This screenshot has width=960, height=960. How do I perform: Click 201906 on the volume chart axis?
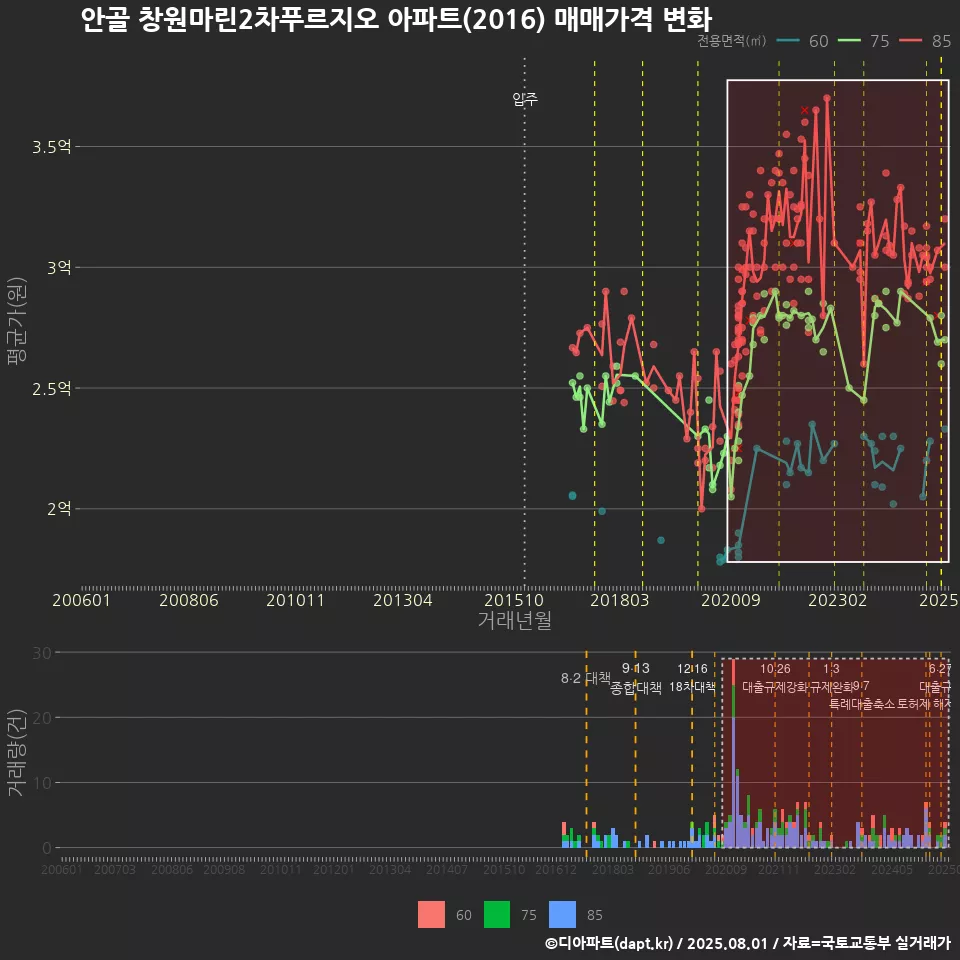tap(669, 869)
